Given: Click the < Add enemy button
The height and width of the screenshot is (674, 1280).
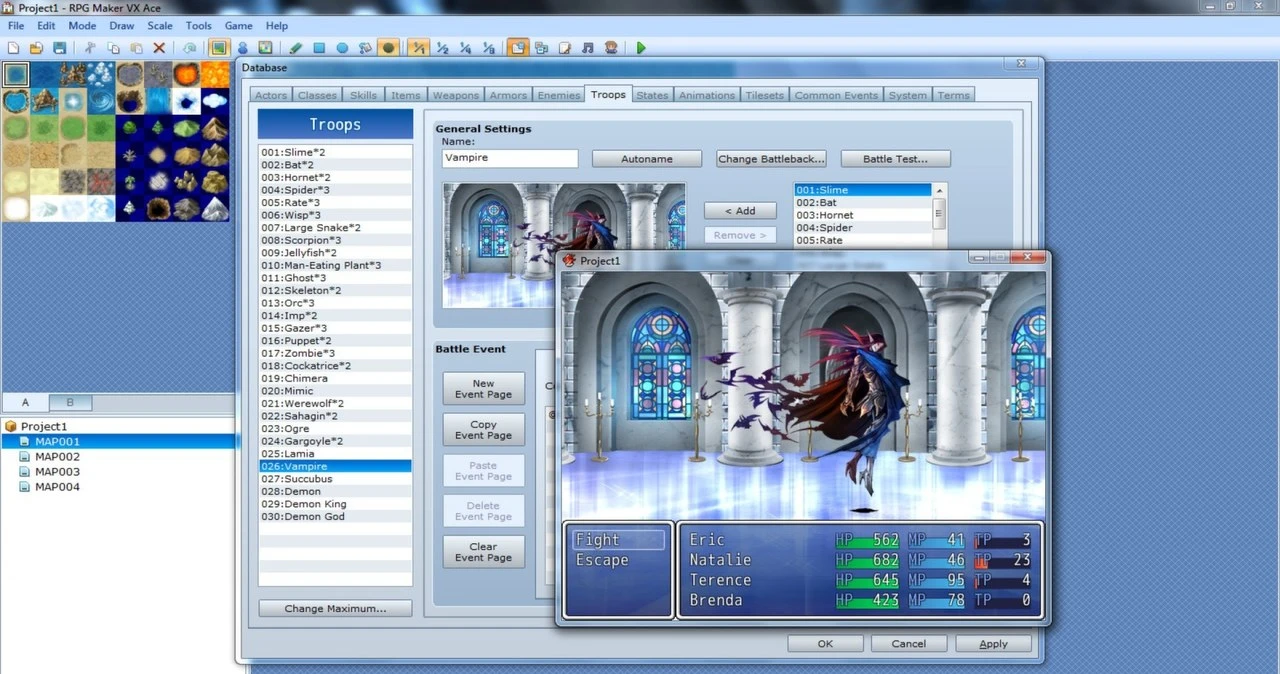Looking at the screenshot, I should pos(740,211).
